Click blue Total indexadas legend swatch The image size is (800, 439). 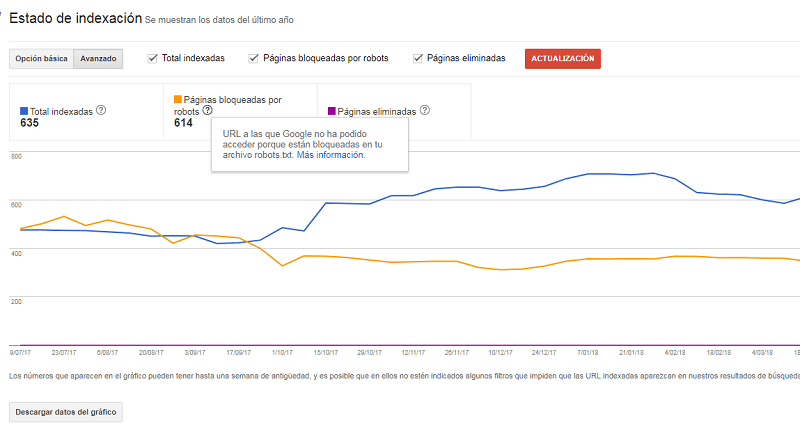[x=24, y=112]
